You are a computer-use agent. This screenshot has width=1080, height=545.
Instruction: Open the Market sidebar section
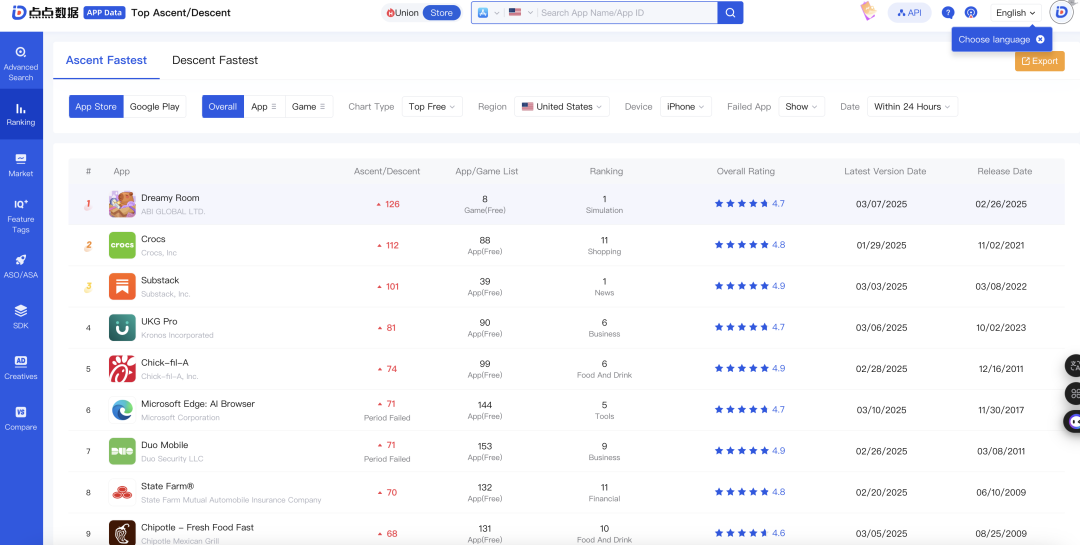pos(21,165)
